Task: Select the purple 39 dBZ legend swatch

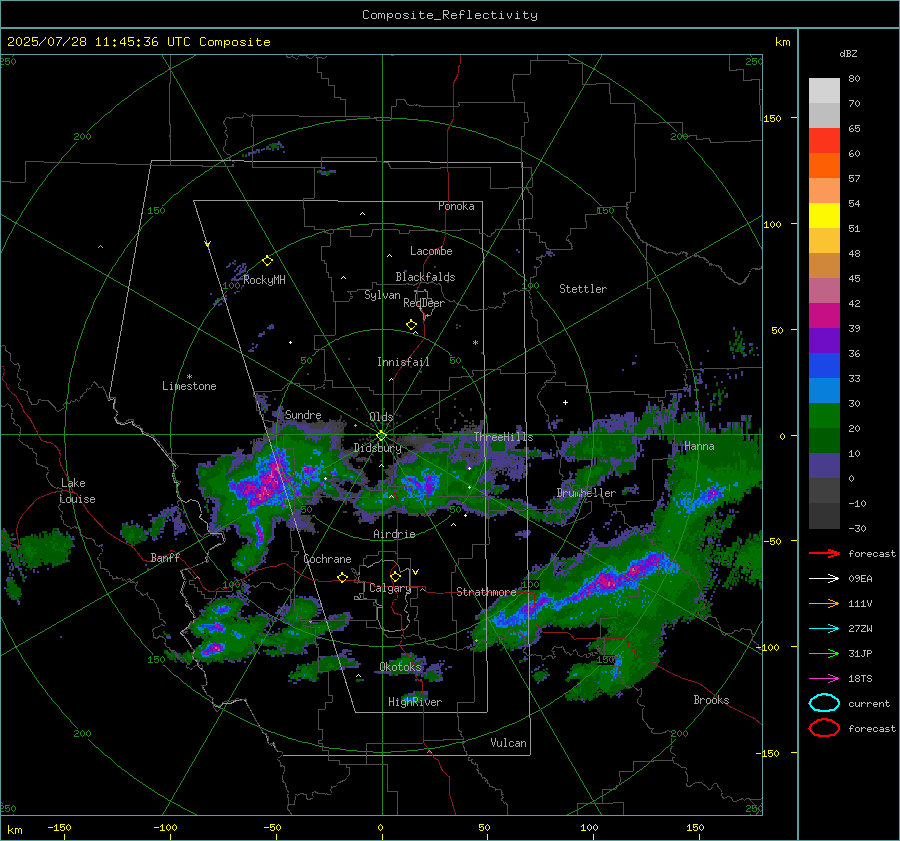Action: coord(824,340)
